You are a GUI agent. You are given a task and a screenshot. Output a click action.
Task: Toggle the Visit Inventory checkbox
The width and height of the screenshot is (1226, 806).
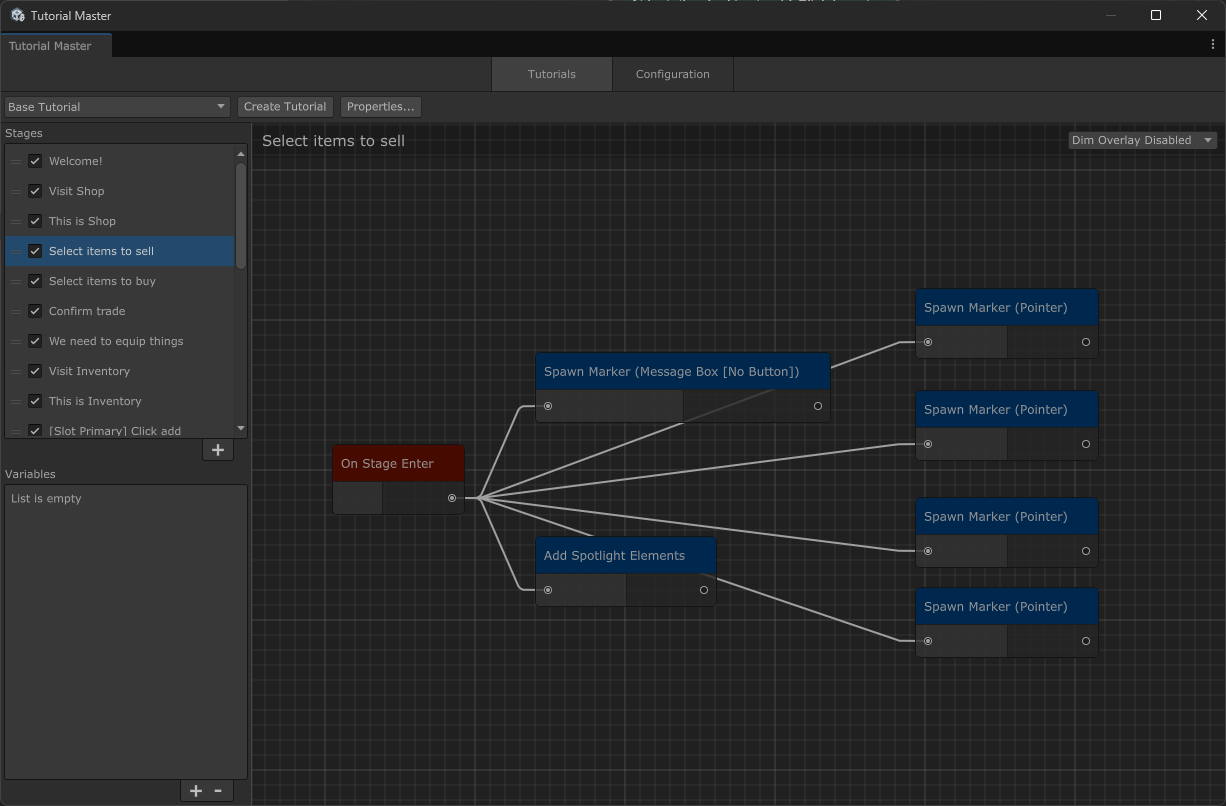click(35, 371)
